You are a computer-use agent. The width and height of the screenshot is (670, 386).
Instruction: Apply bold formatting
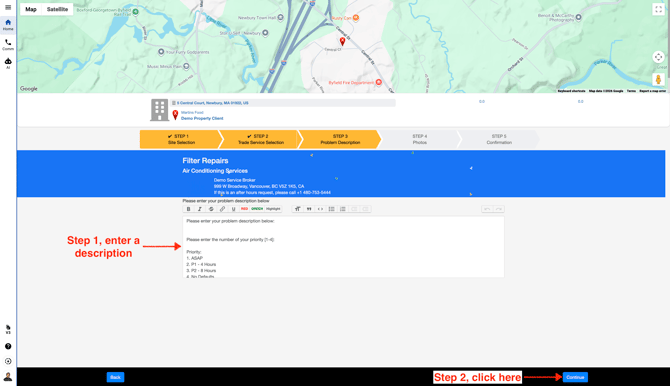(x=188, y=209)
